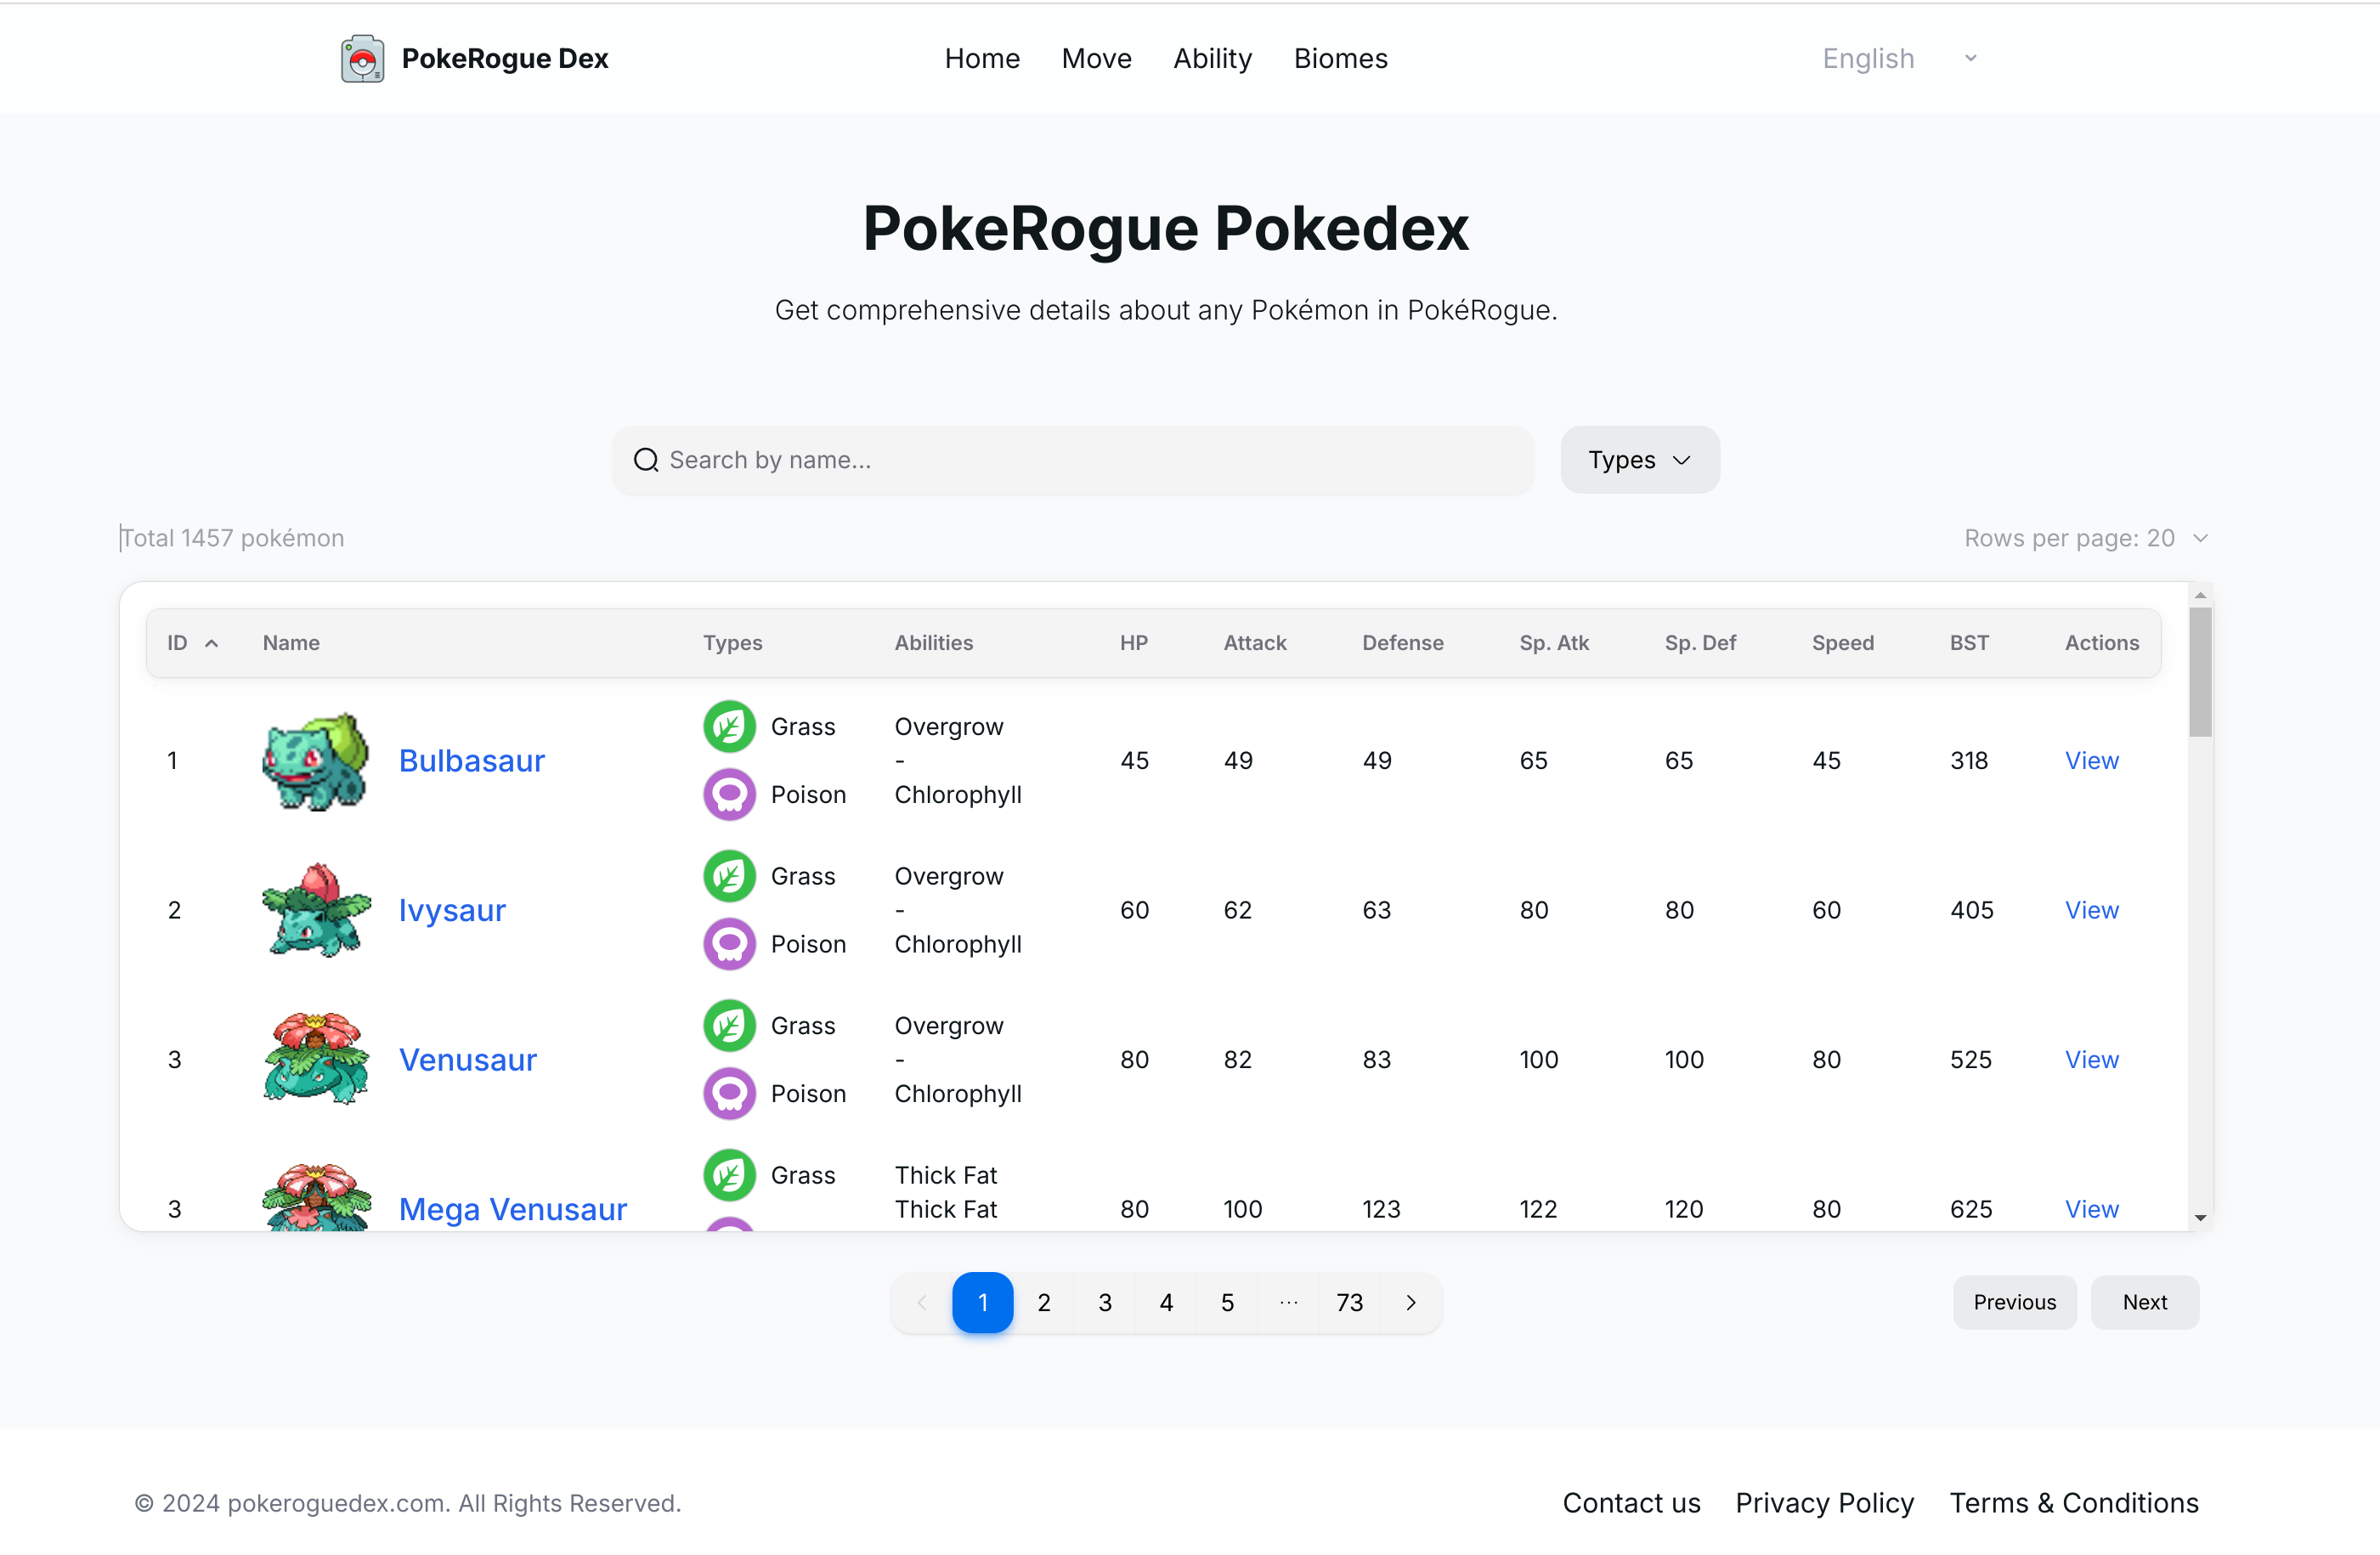2380x1555 pixels.
Task: Select page 2 in pagination
Action: click(x=1044, y=1302)
